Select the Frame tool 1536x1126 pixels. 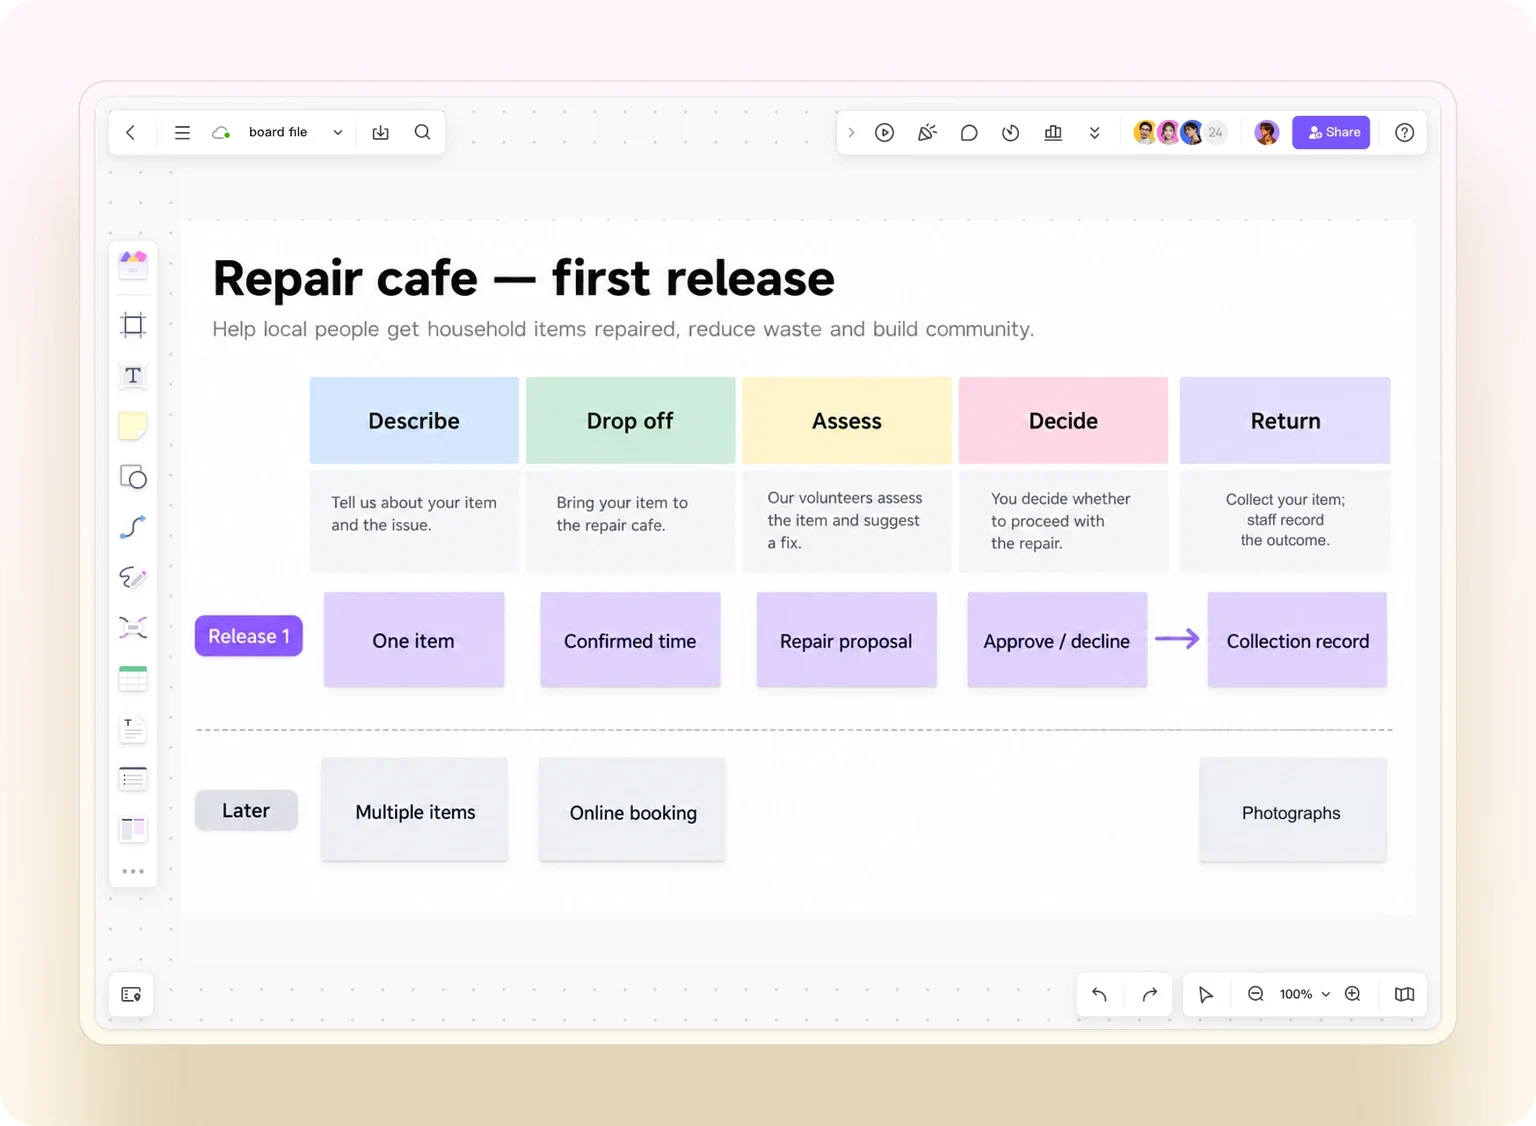(133, 324)
